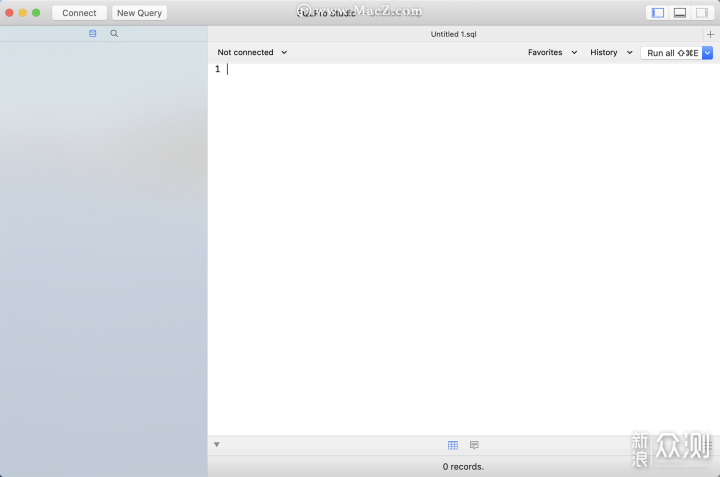The width and height of the screenshot is (720, 477).
Task: Toggle the bottom results panel
Action: pos(680,13)
